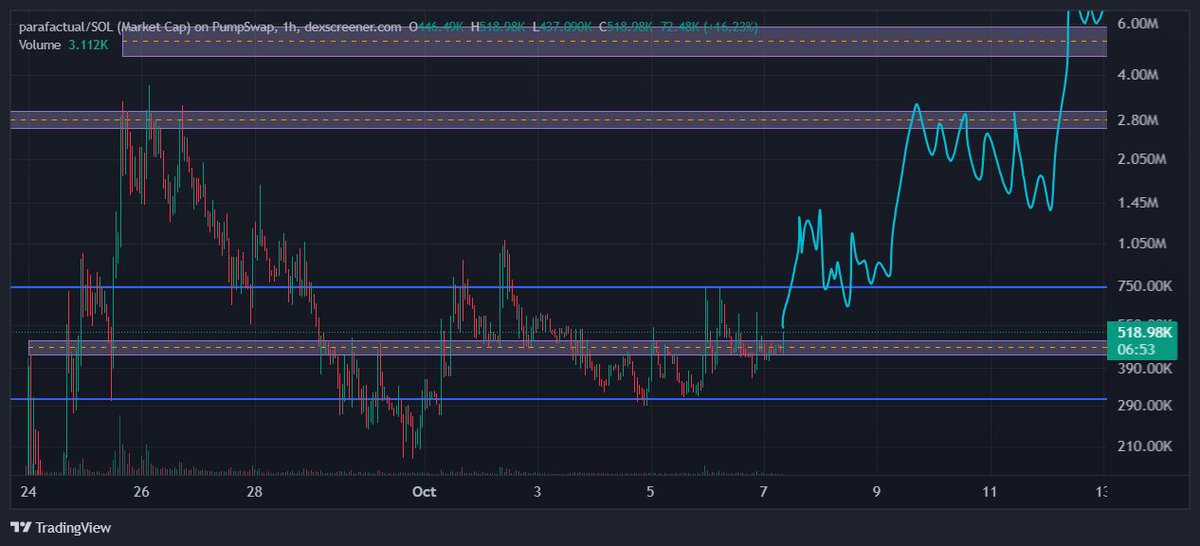This screenshot has height=546, width=1200.
Task: Click the date label 24 on time axis
Action: (x=27, y=492)
